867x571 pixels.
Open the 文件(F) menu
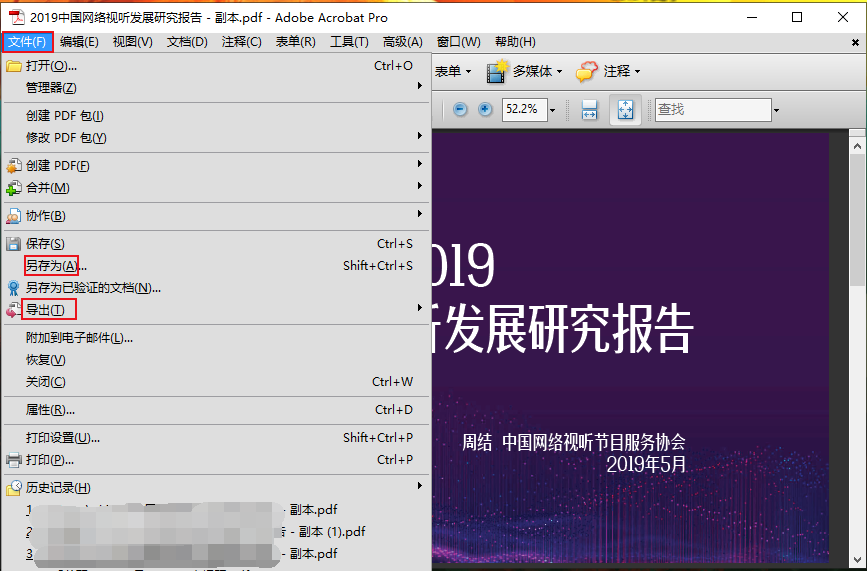coord(27,42)
